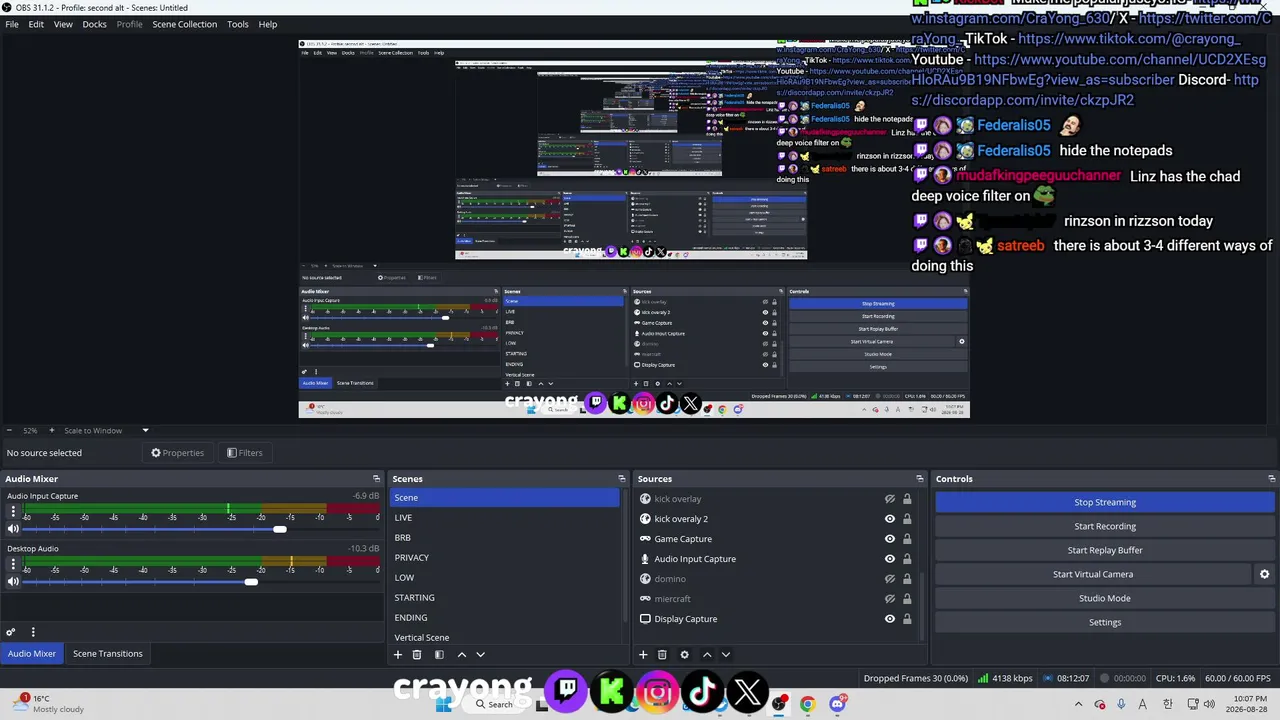Image resolution: width=1280 pixels, height=720 pixels.
Task: Remove the selected source with the trash icon
Action: (662, 655)
